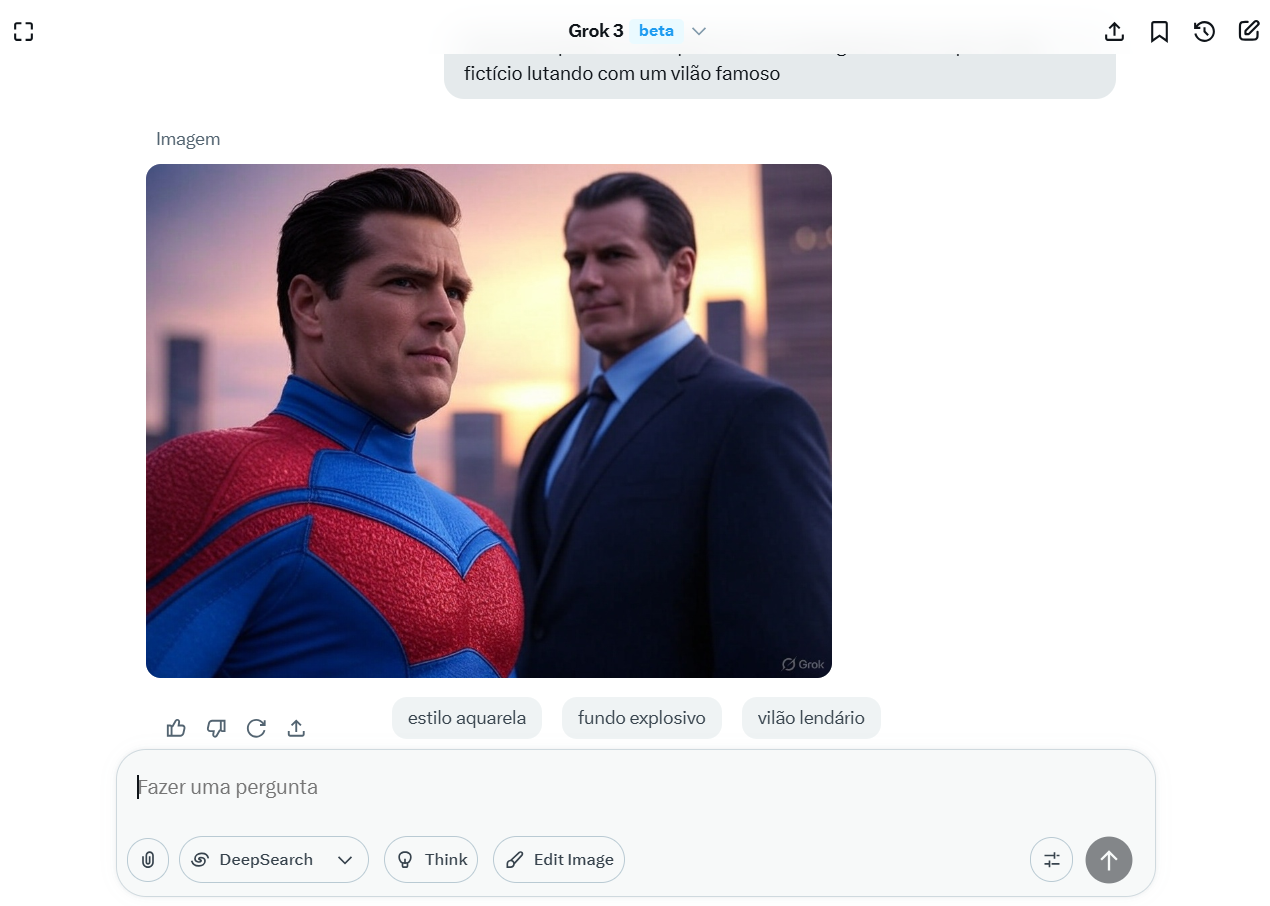
Task: Click the 'beta' badge label
Action: click(x=656, y=31)
